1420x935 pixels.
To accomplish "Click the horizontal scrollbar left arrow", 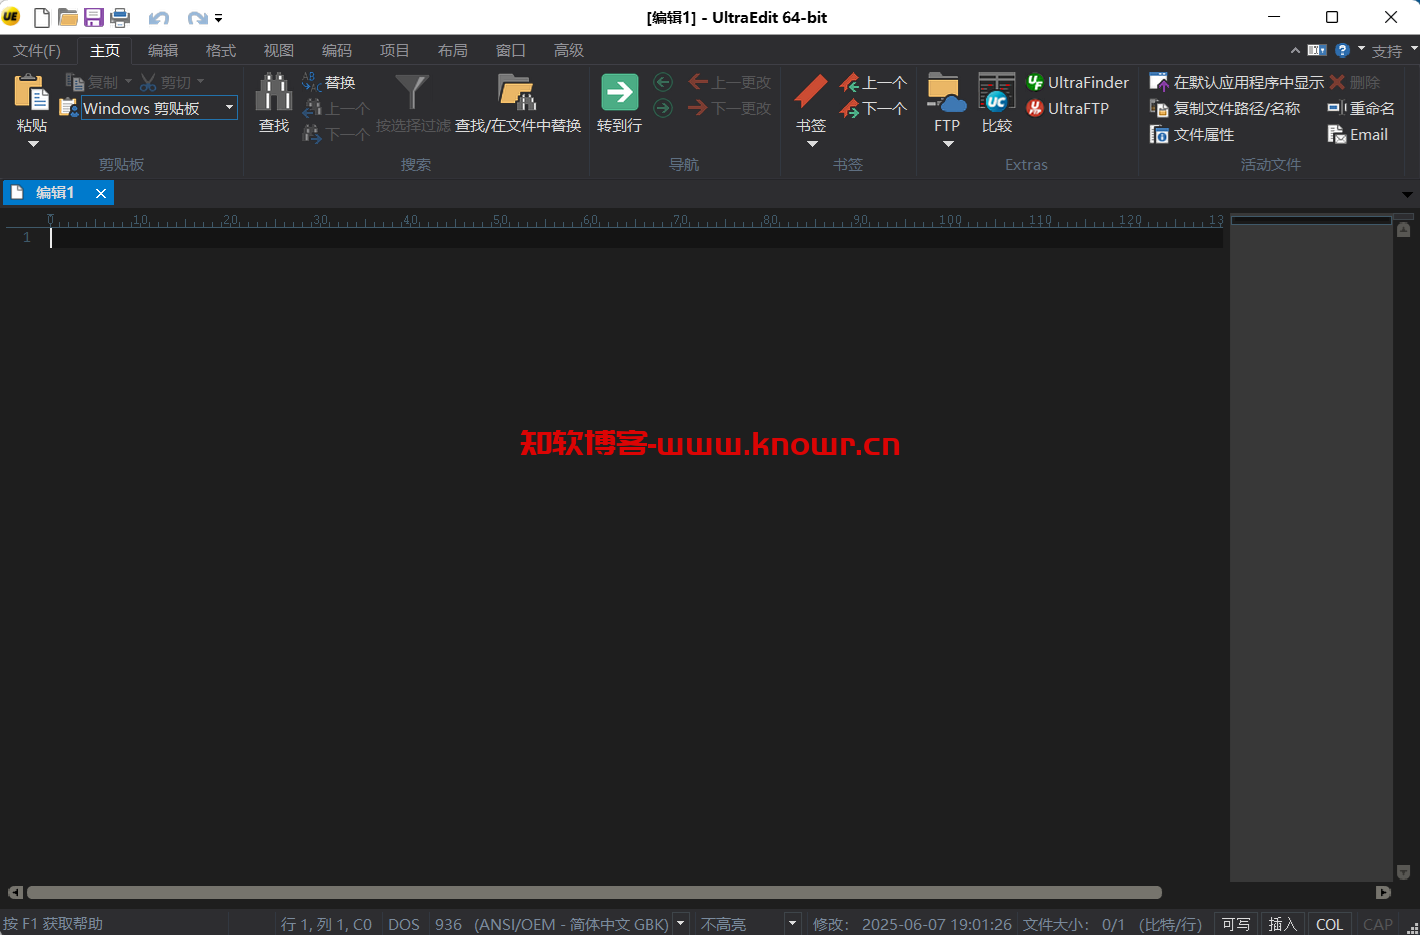I will [x=15, y=892].
